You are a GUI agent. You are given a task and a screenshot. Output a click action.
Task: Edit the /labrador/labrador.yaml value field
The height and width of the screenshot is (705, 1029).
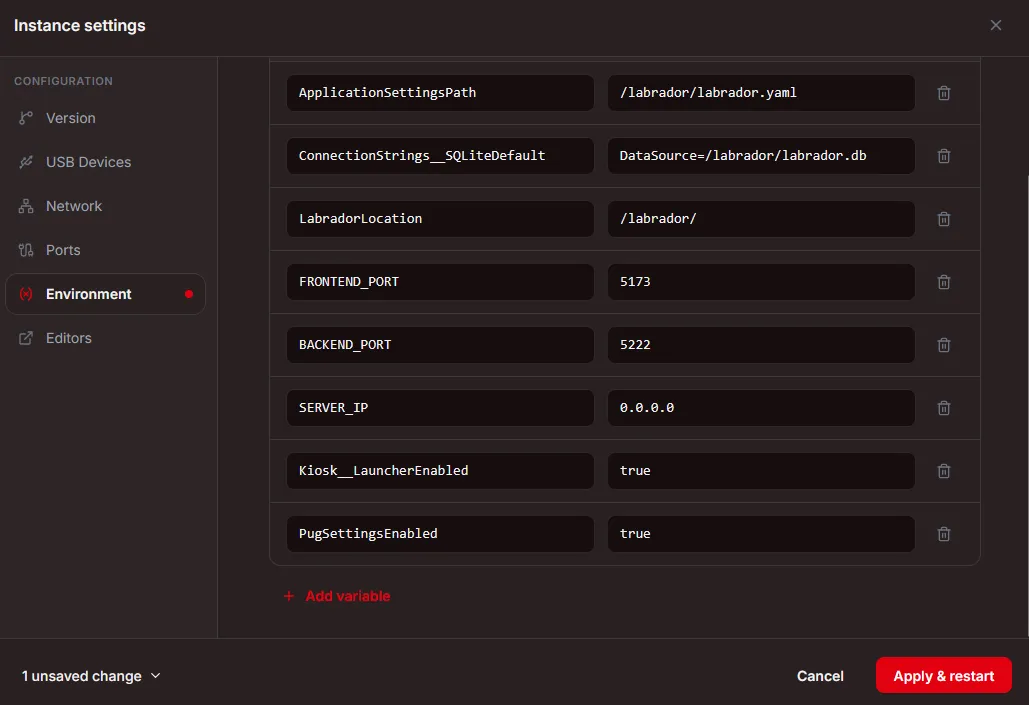tap(761, 93)
